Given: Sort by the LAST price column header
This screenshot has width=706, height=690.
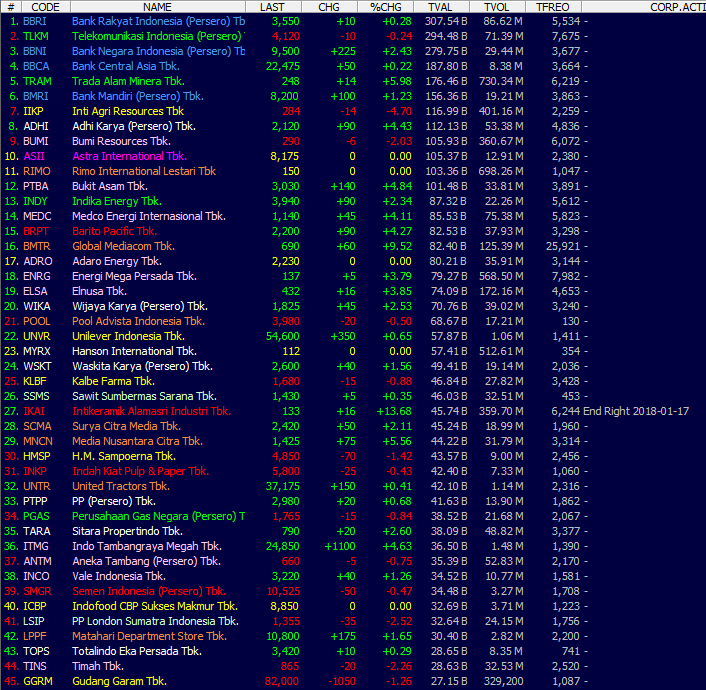Looking at the screenshot, I should coord(273,7).
